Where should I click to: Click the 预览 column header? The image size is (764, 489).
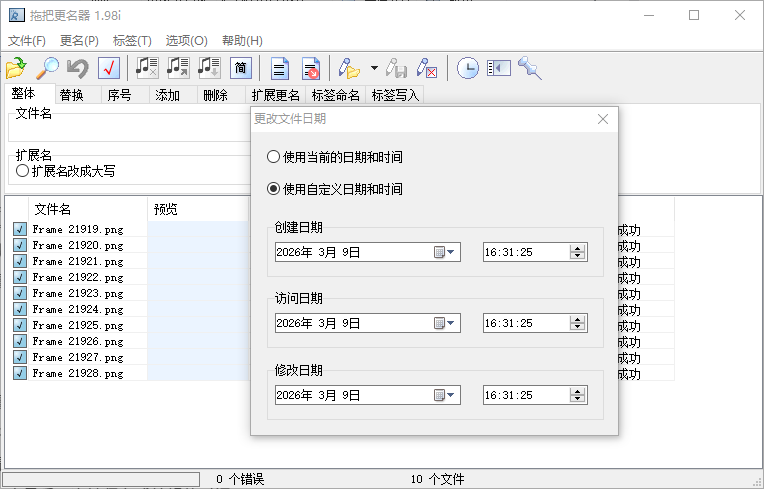click(198, 209)
